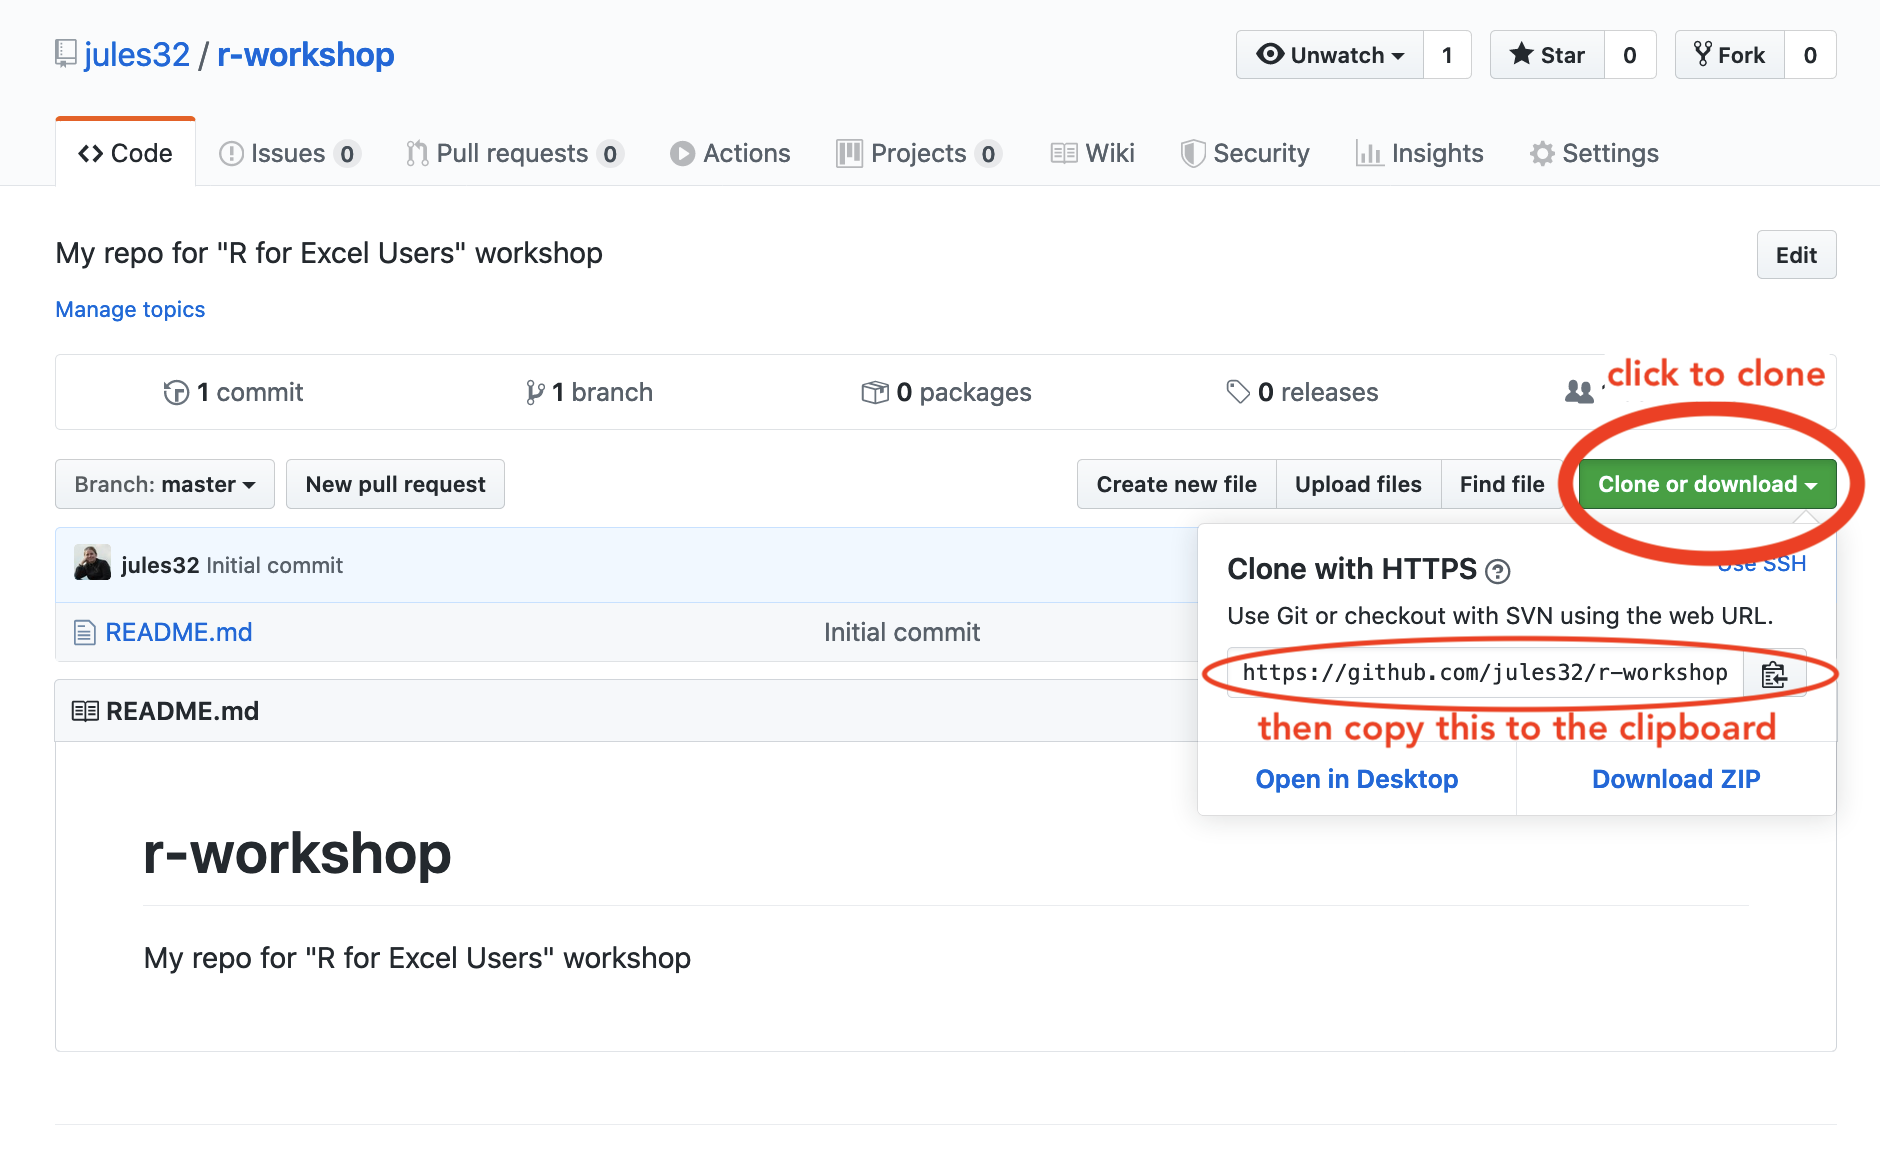Click the eye icon on the Unwatch button
Image resolution: width=1880 pixels, height=1164 pixels.
click(x=1270, y=54)
